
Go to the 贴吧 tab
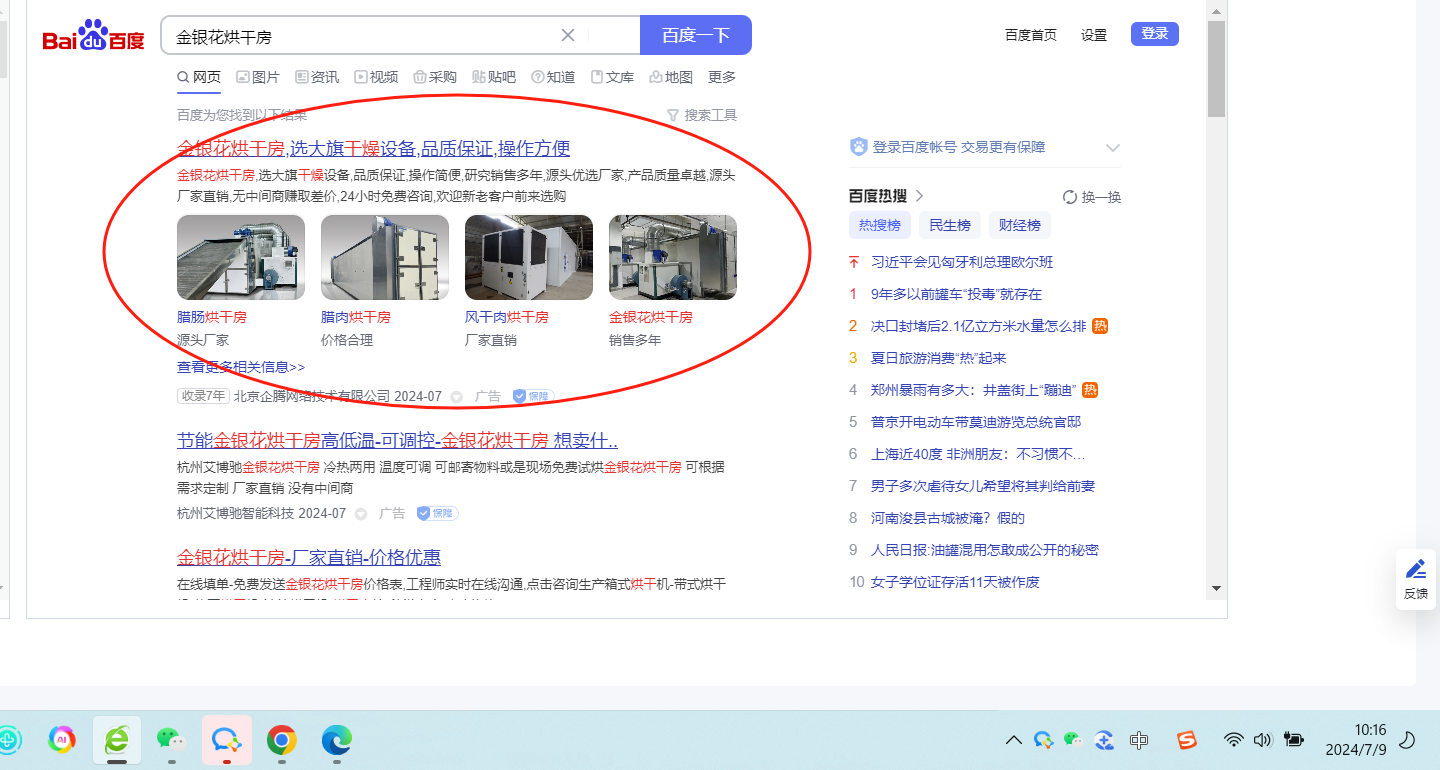[x=494, y=77]
